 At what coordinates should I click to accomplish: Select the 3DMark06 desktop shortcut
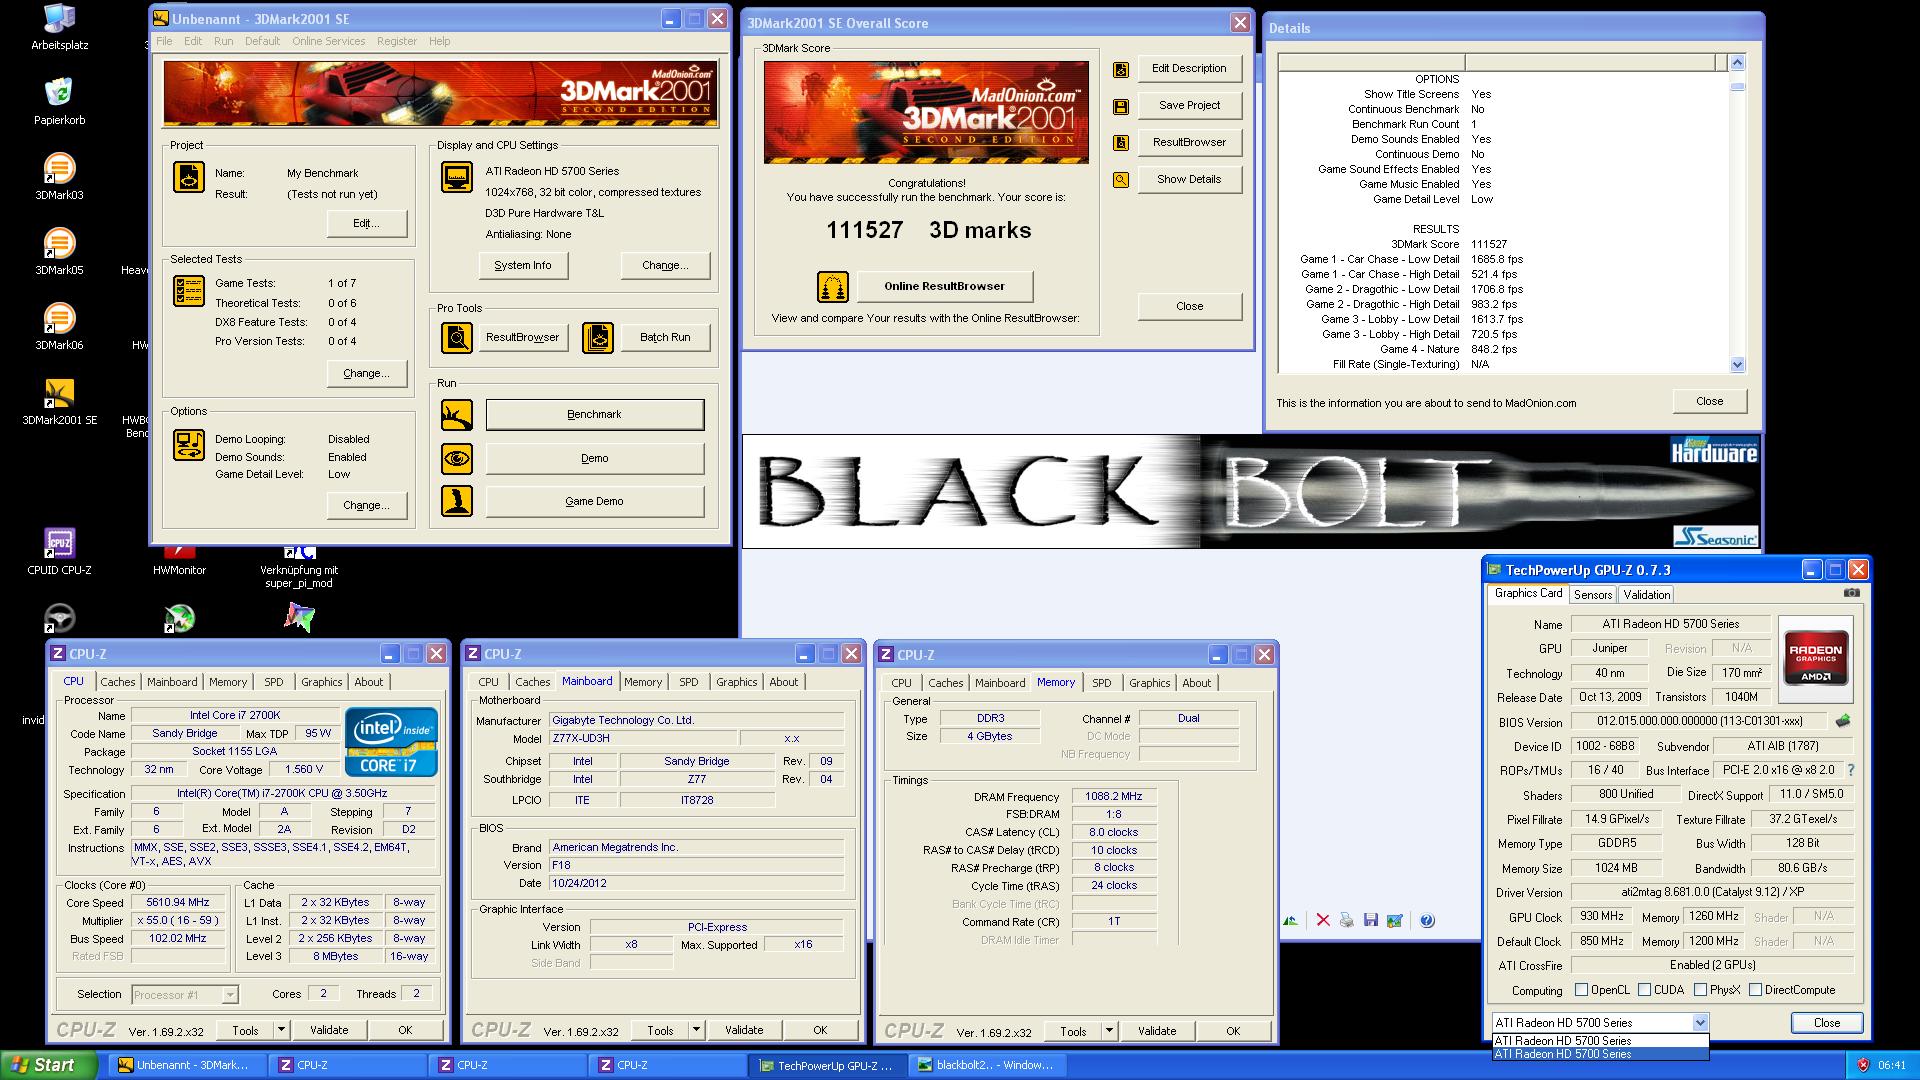(59, 326)
